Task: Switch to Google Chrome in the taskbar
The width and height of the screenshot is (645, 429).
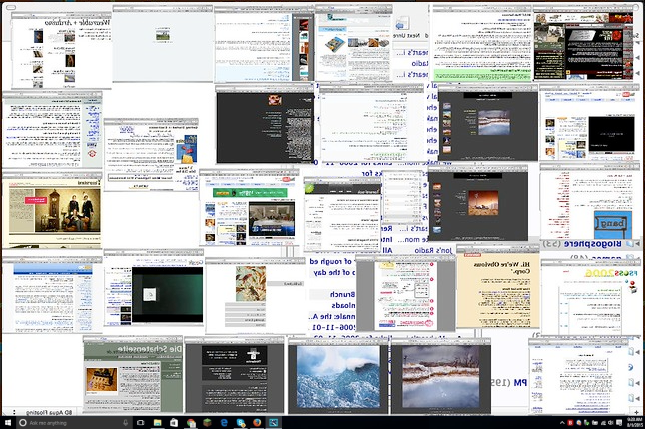Action: coord(191,422)
